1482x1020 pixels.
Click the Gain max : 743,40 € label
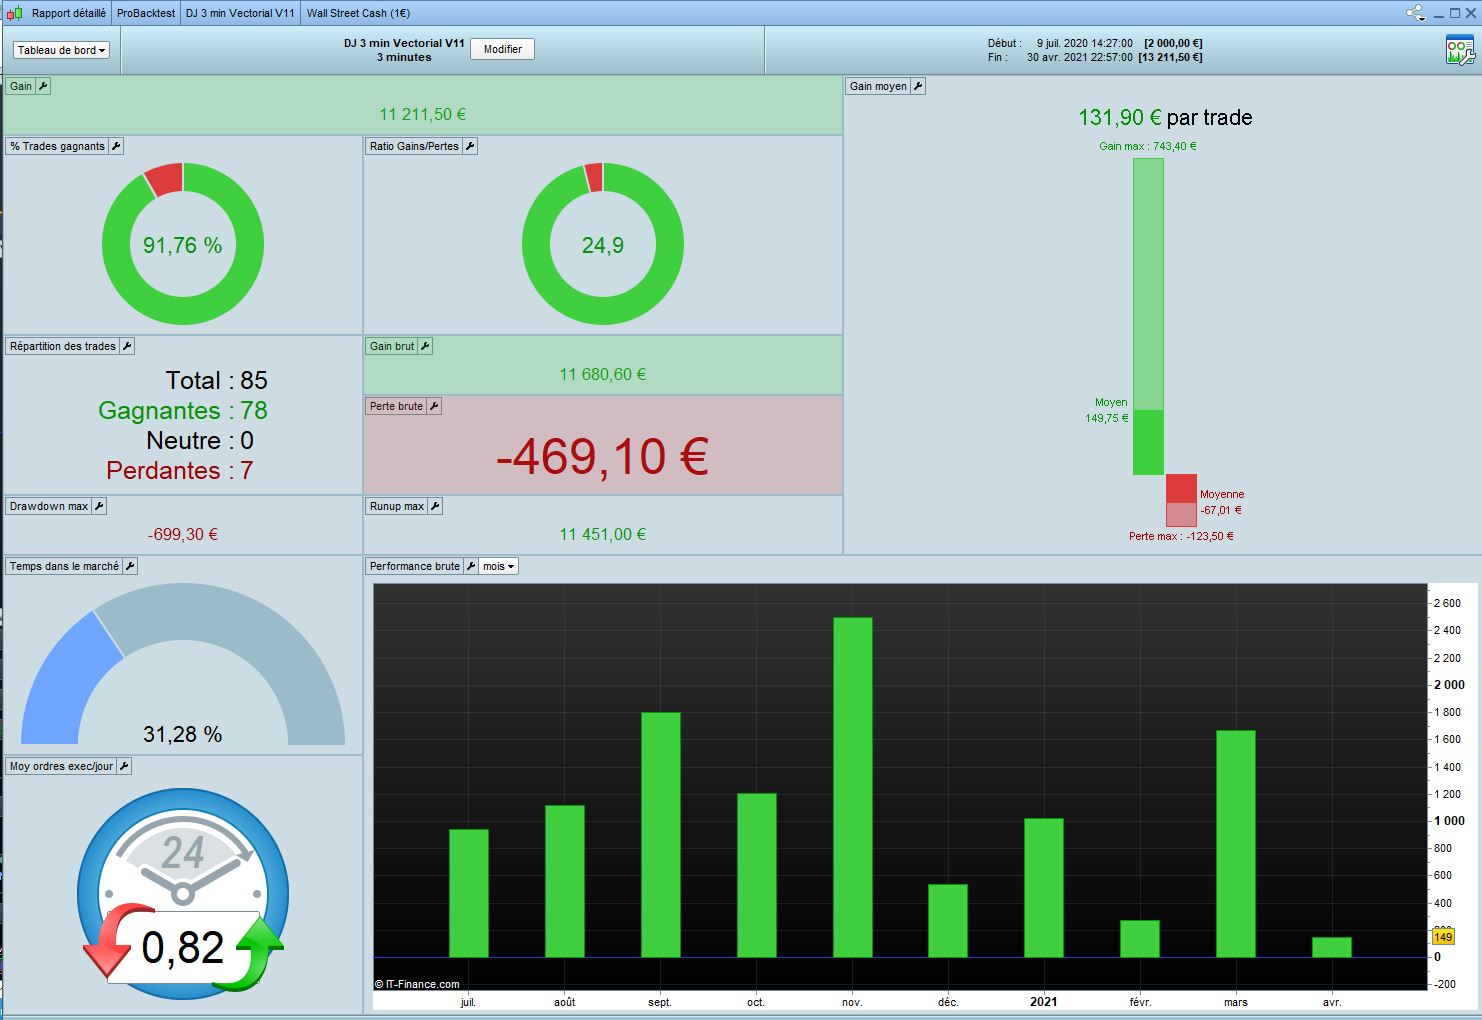pyautogui.click(x=1148, y=146)
